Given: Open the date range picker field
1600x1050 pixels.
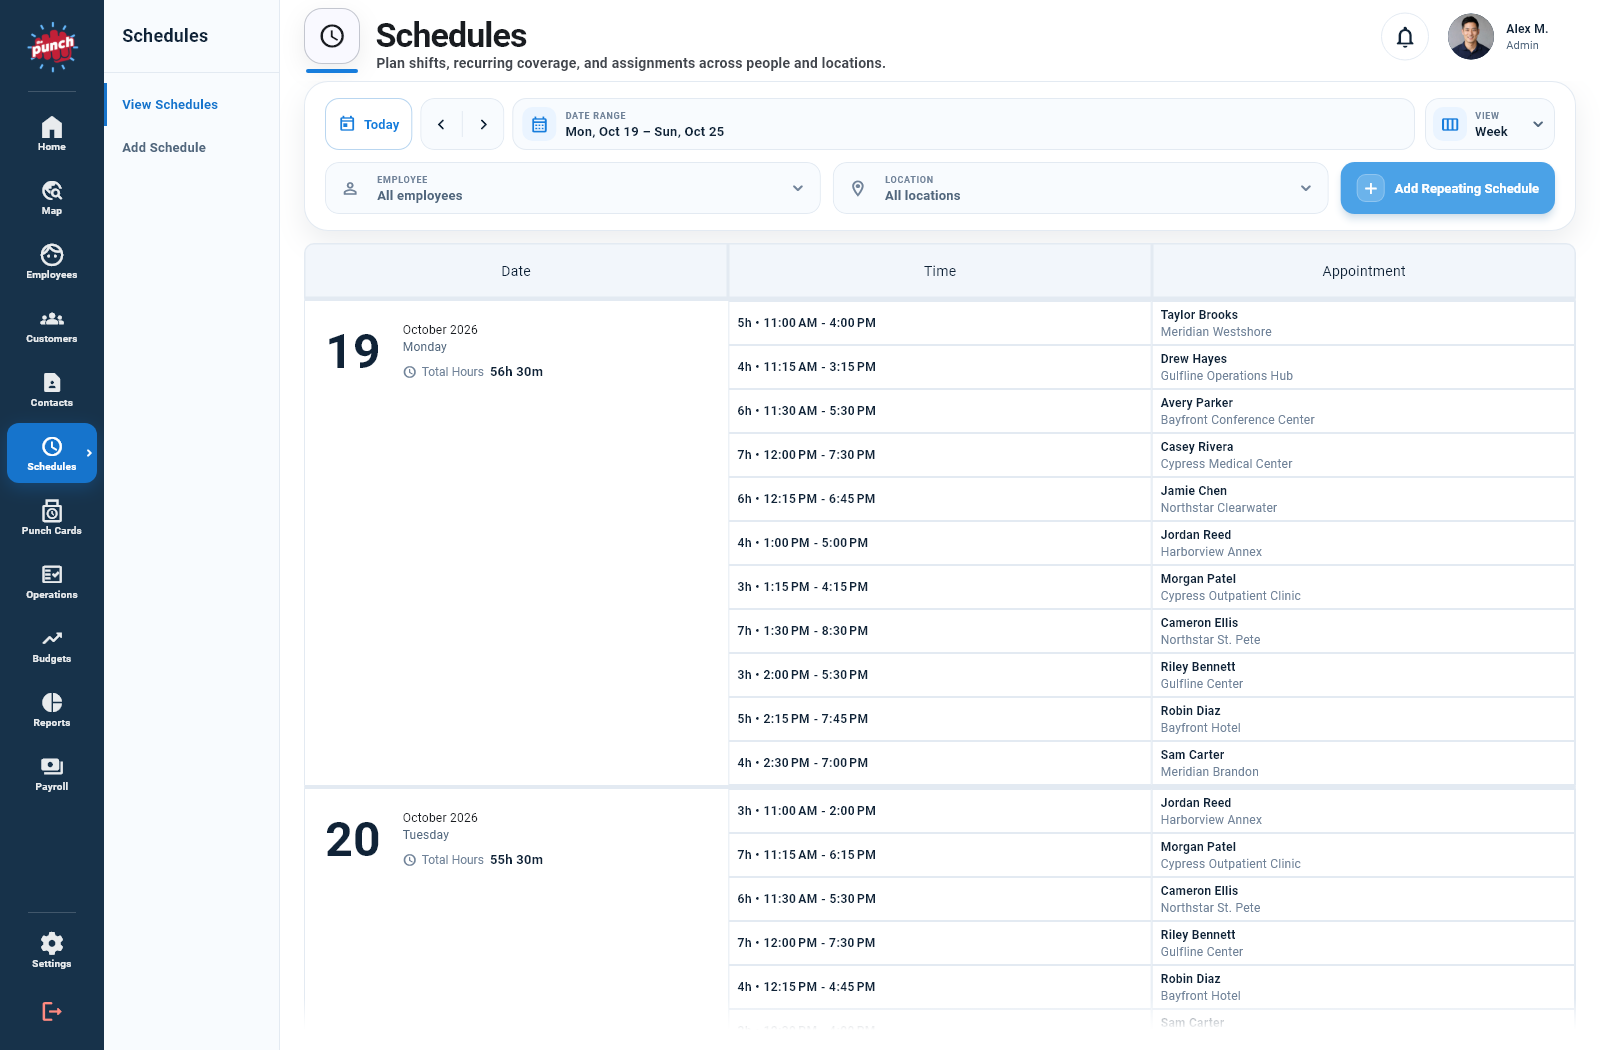Looking at the screenshot, I should (x=963, y=124).
